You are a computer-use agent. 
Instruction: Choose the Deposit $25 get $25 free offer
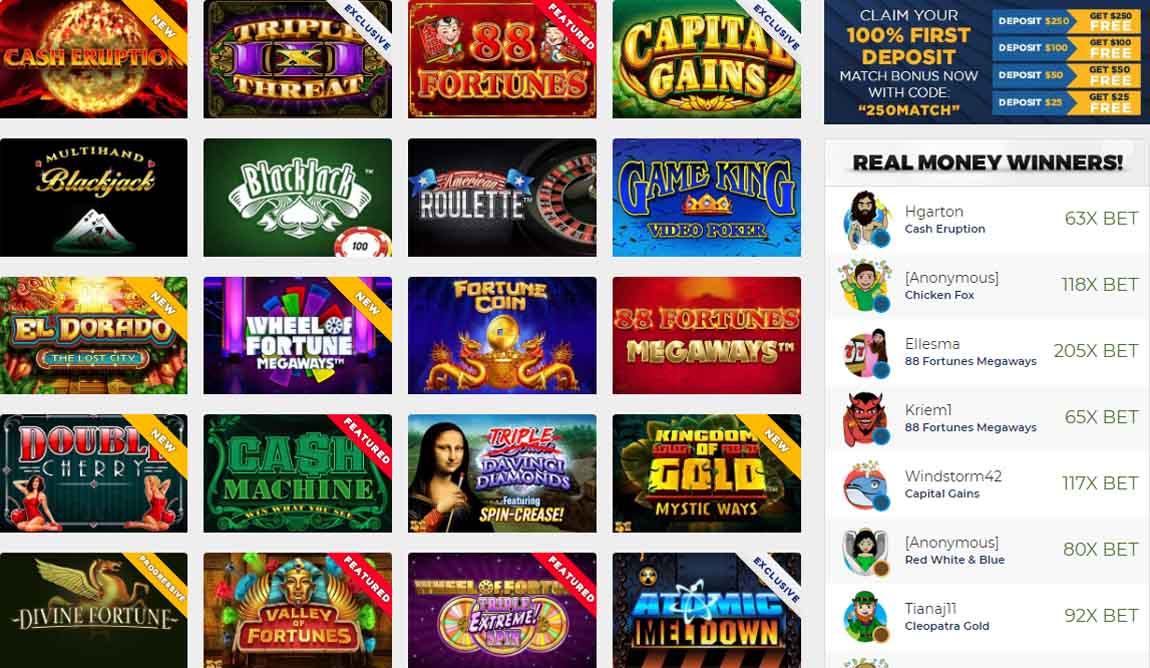[x=1066, y=103]
